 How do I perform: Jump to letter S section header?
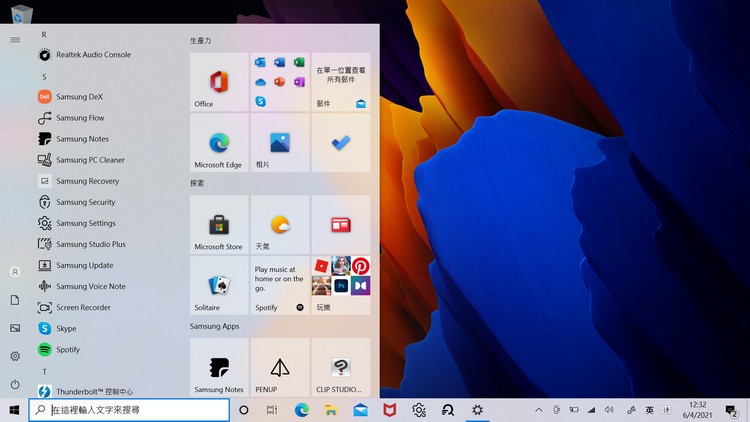click(x=44, y=77)
